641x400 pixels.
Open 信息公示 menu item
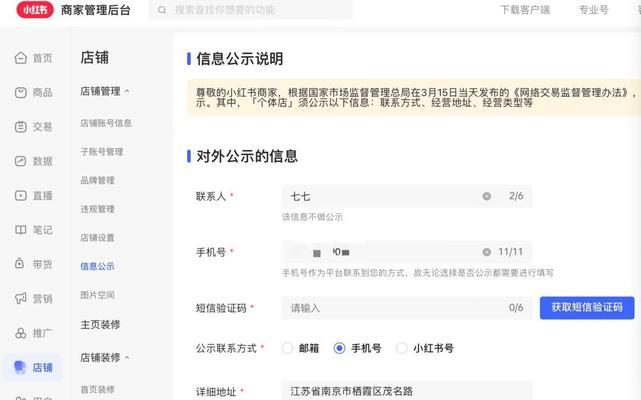97,266
